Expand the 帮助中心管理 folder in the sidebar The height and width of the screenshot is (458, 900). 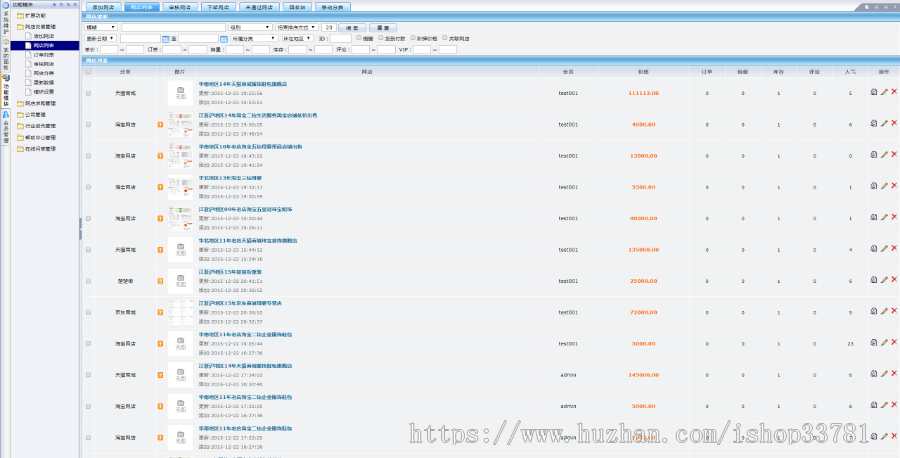(x=37, y=137)
